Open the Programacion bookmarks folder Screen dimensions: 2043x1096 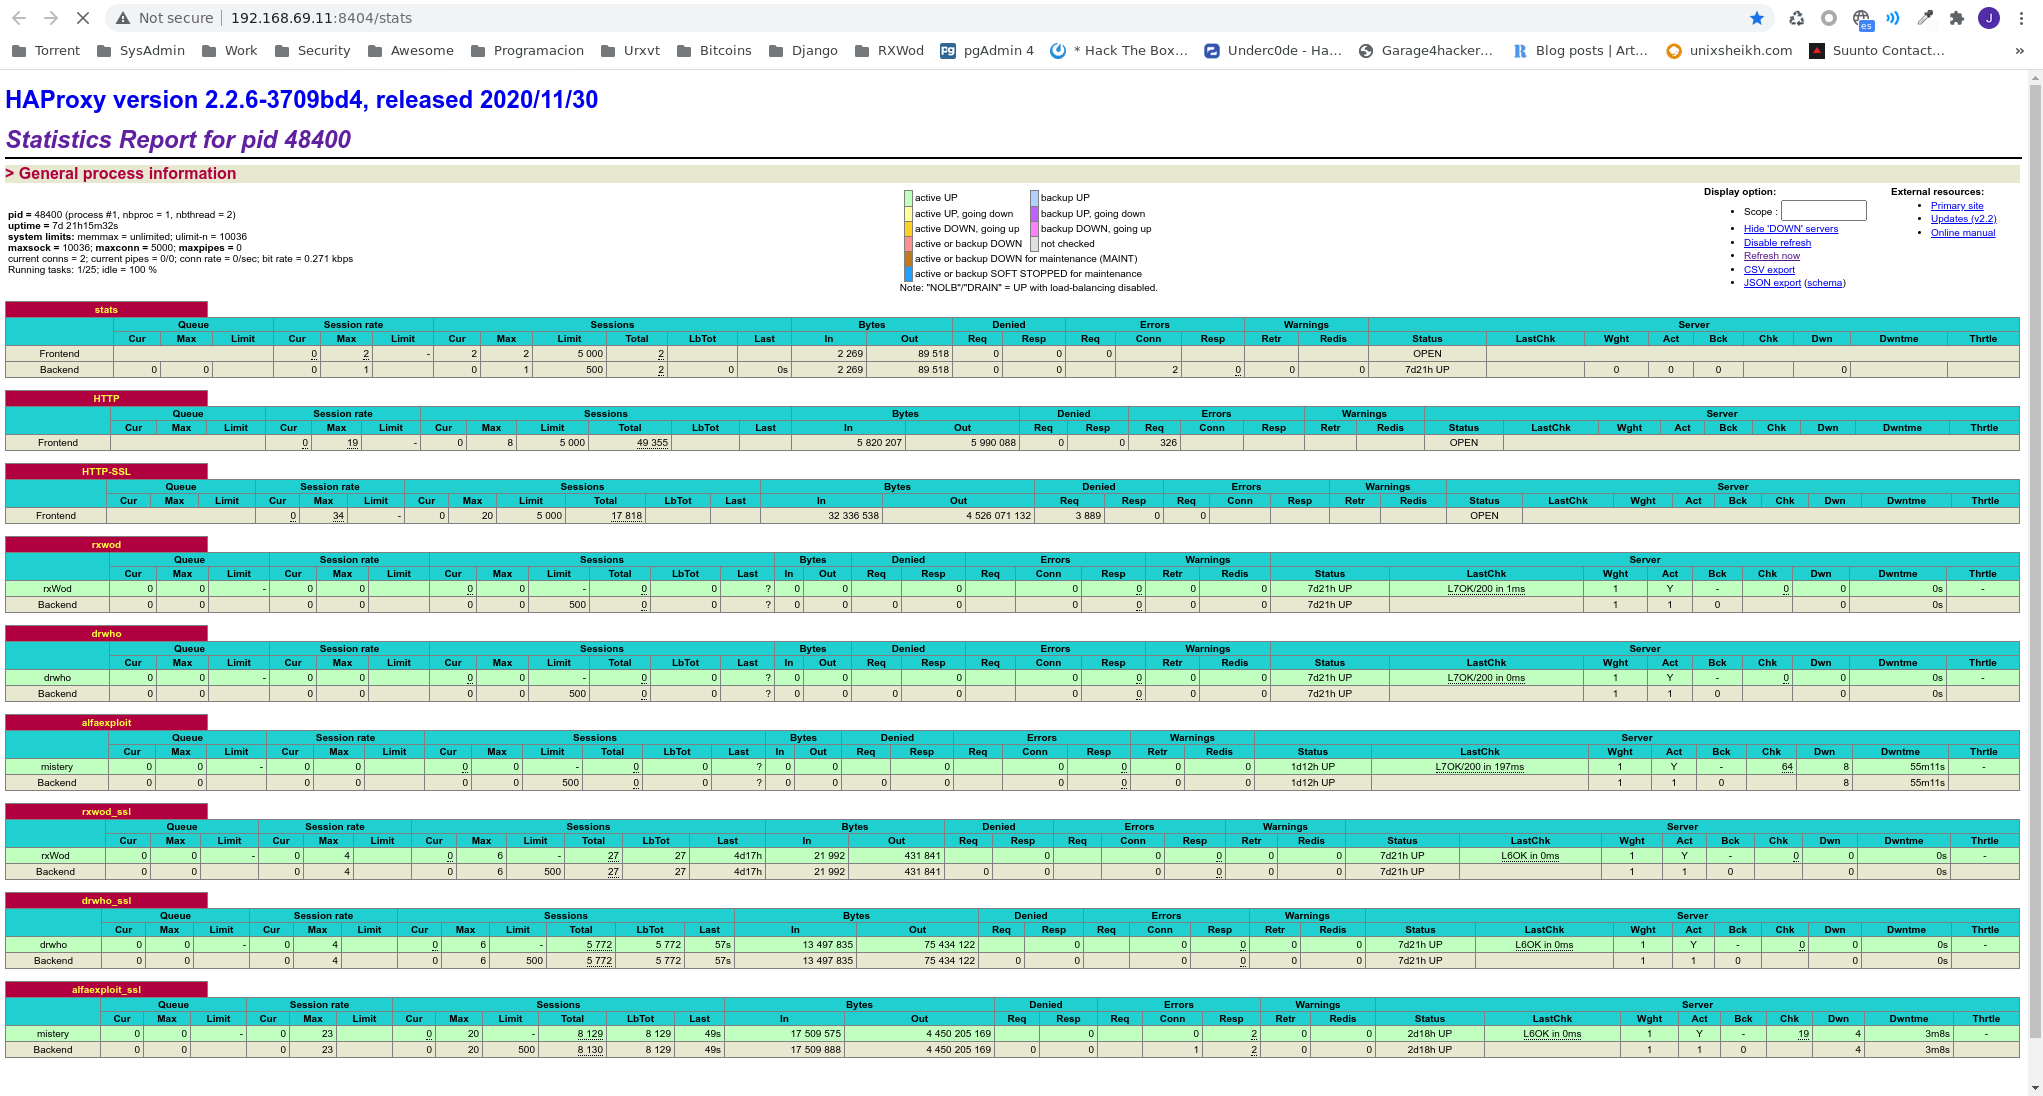pyautogui.click(x=527, y=51)
